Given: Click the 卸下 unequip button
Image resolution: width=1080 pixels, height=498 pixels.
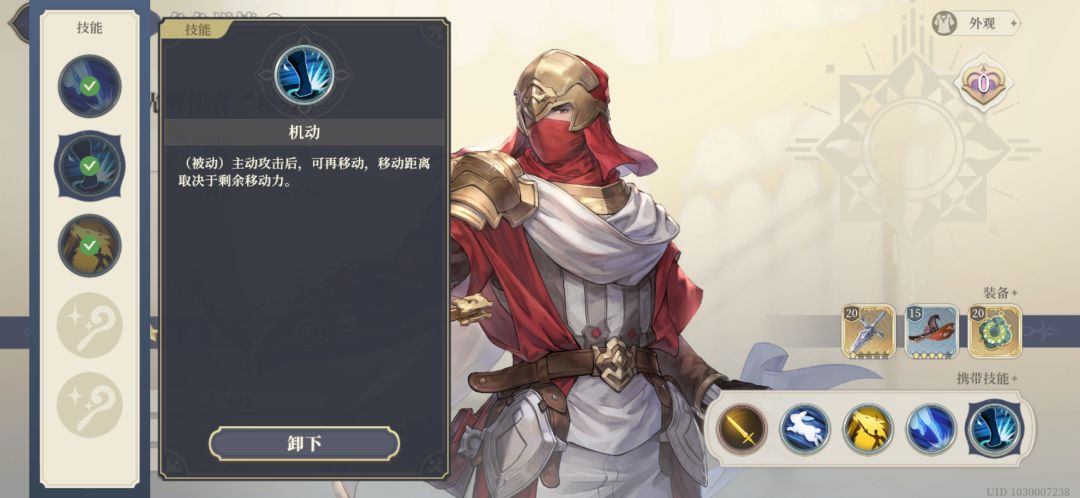Looking at the screenshot, I should pos(304,444).
